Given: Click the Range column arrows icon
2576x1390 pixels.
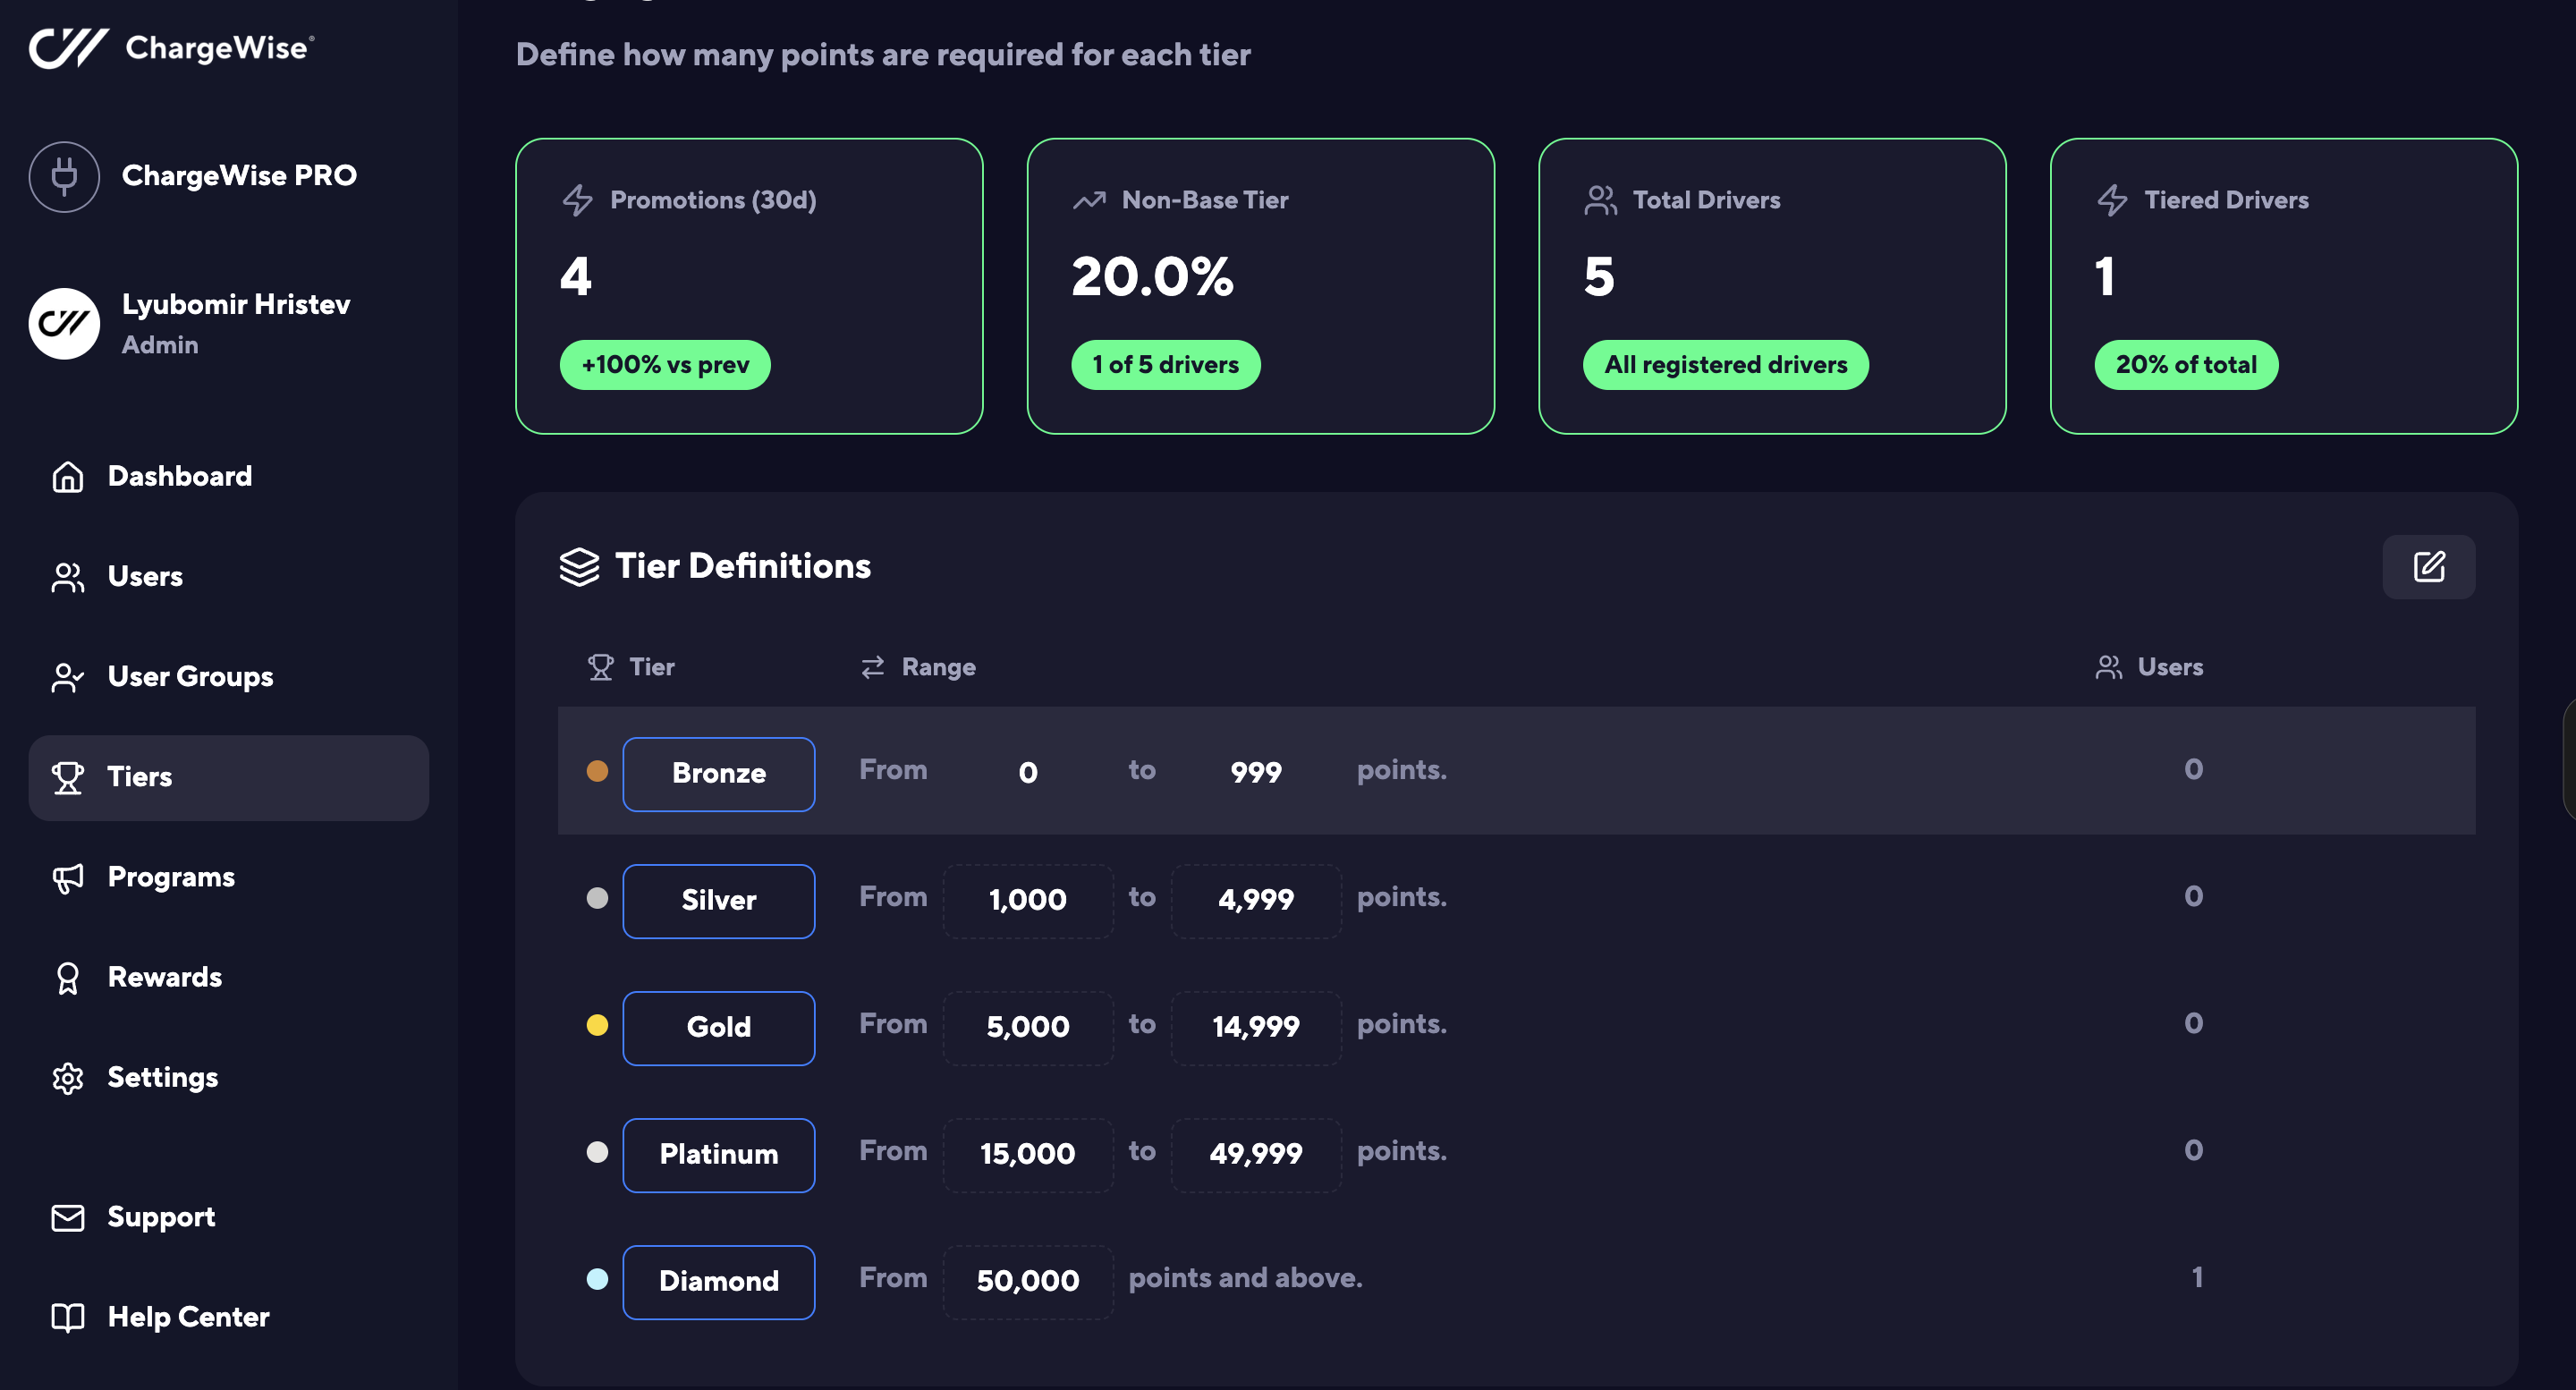Looking at the screenshot, I should point(872,667).
